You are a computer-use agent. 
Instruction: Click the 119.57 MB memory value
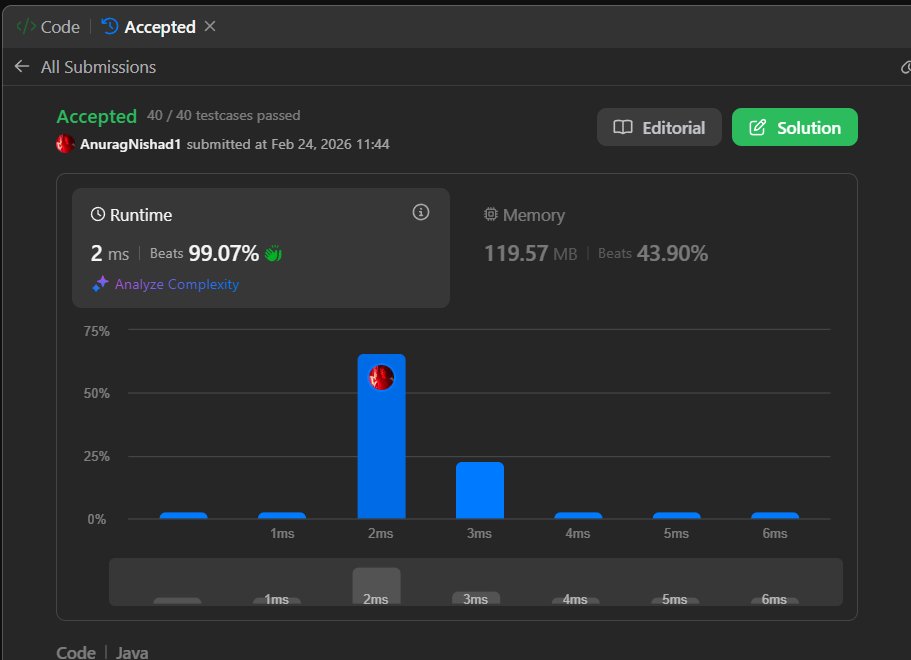click(530, 253)
